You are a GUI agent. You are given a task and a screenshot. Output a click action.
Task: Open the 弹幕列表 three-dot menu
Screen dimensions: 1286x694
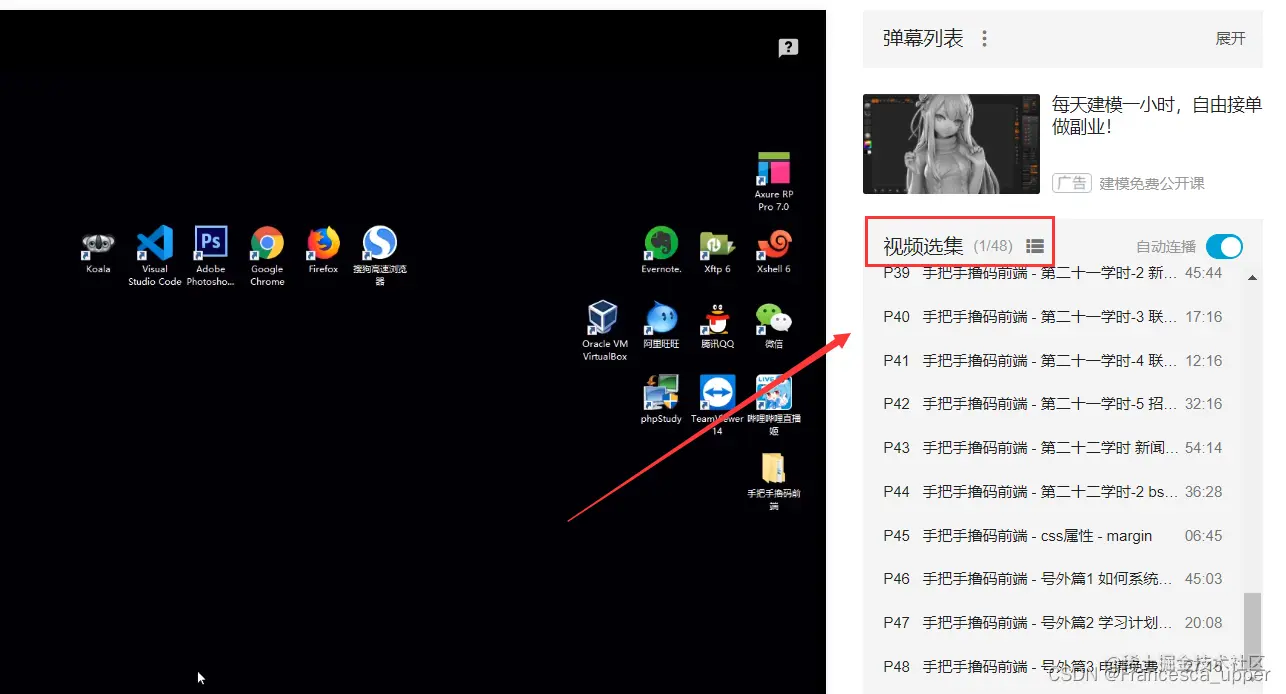[x=984, y=38]
